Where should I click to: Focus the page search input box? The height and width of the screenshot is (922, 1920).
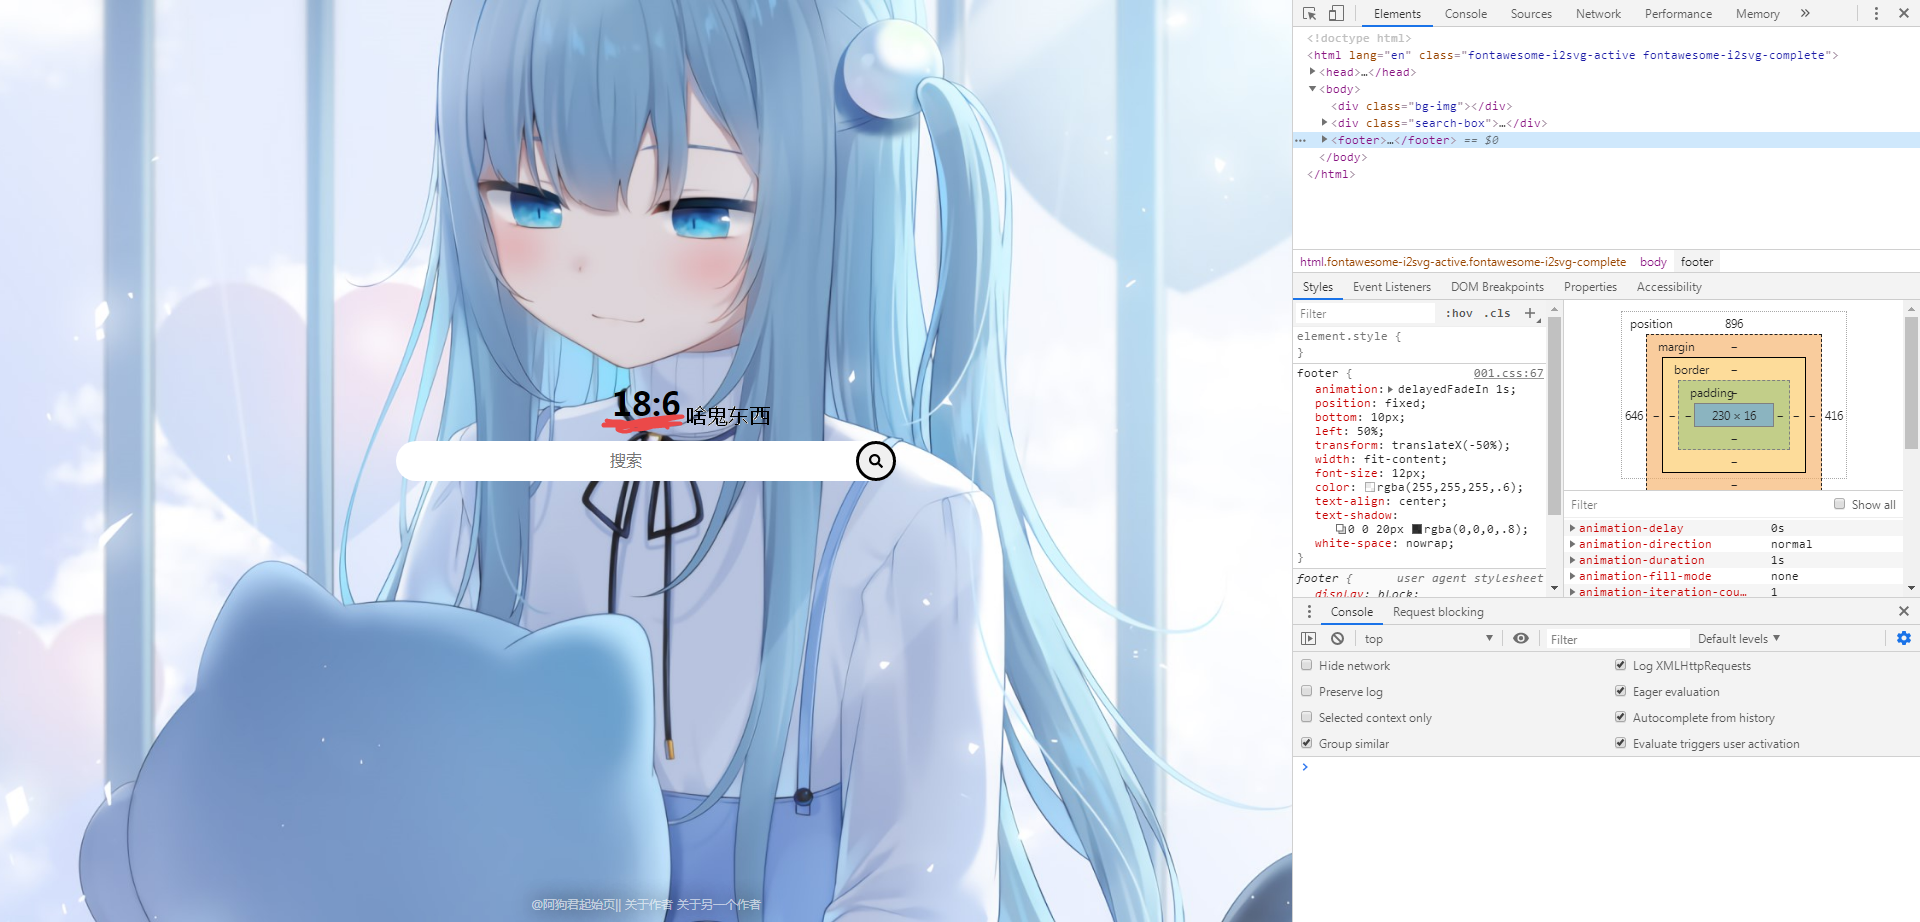tap(626, 461)
